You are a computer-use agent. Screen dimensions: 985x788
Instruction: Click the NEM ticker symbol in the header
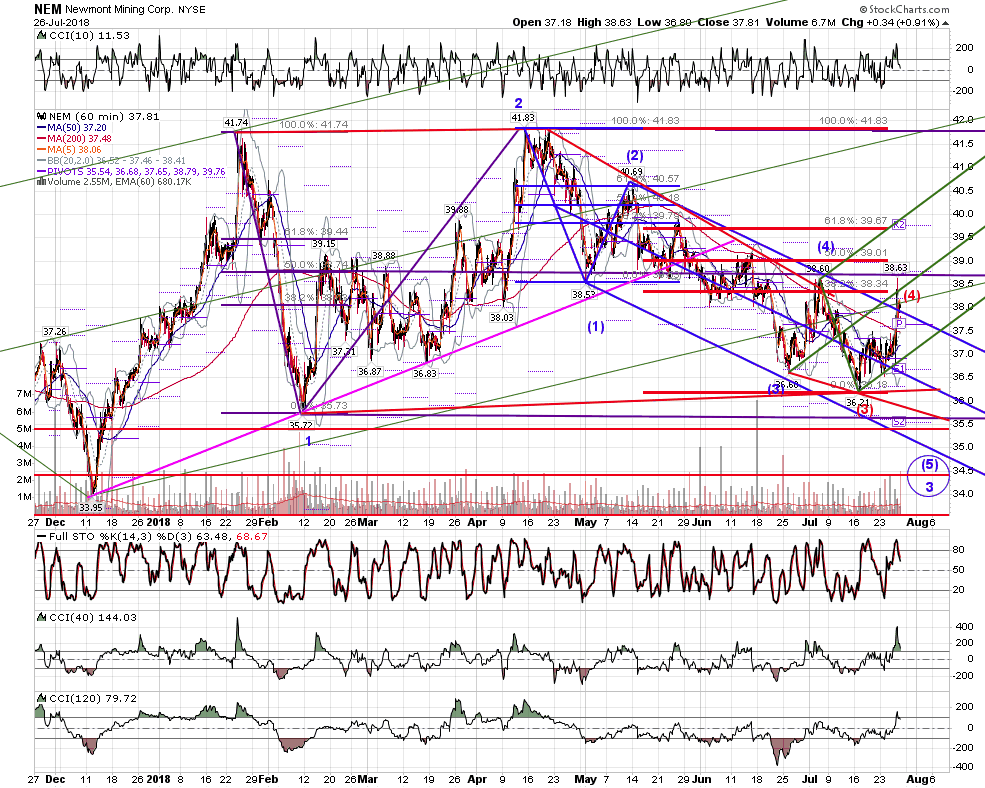[x=48, y=9]
